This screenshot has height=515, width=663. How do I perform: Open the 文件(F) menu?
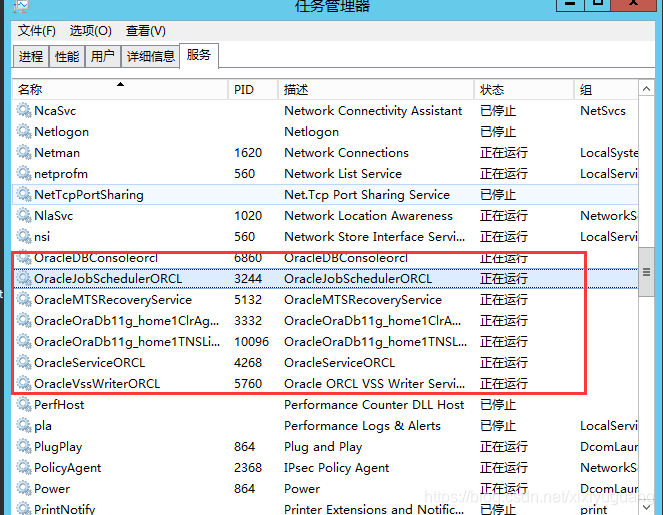click(37, 31)
